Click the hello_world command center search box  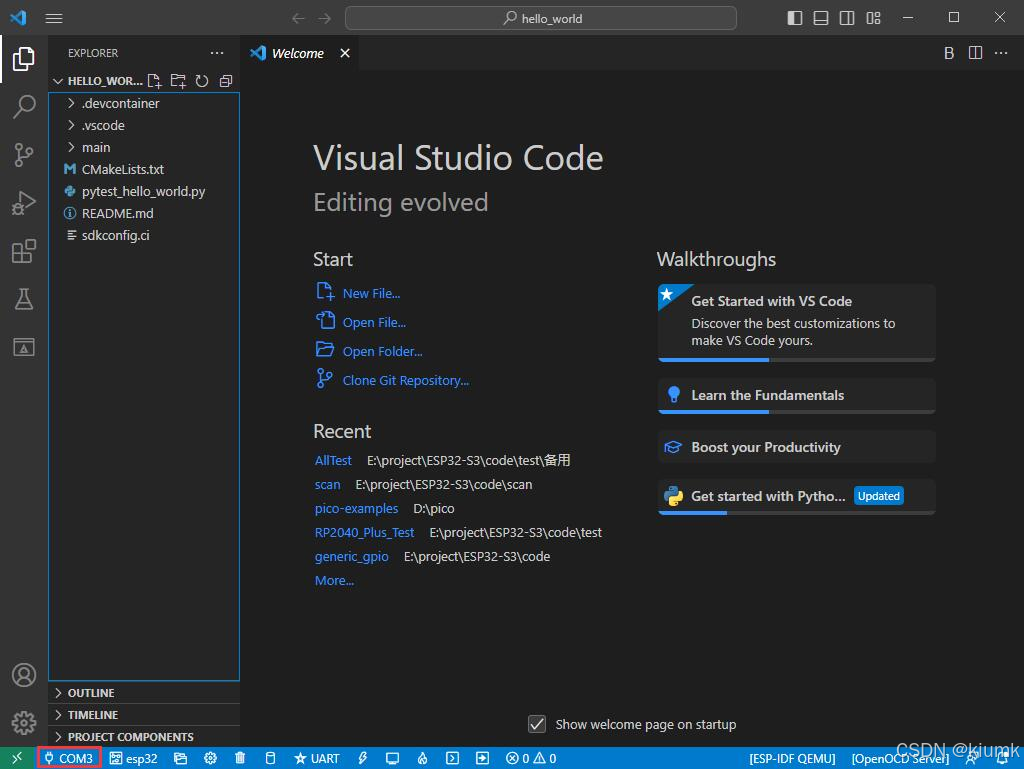click(x=541, y=18)
